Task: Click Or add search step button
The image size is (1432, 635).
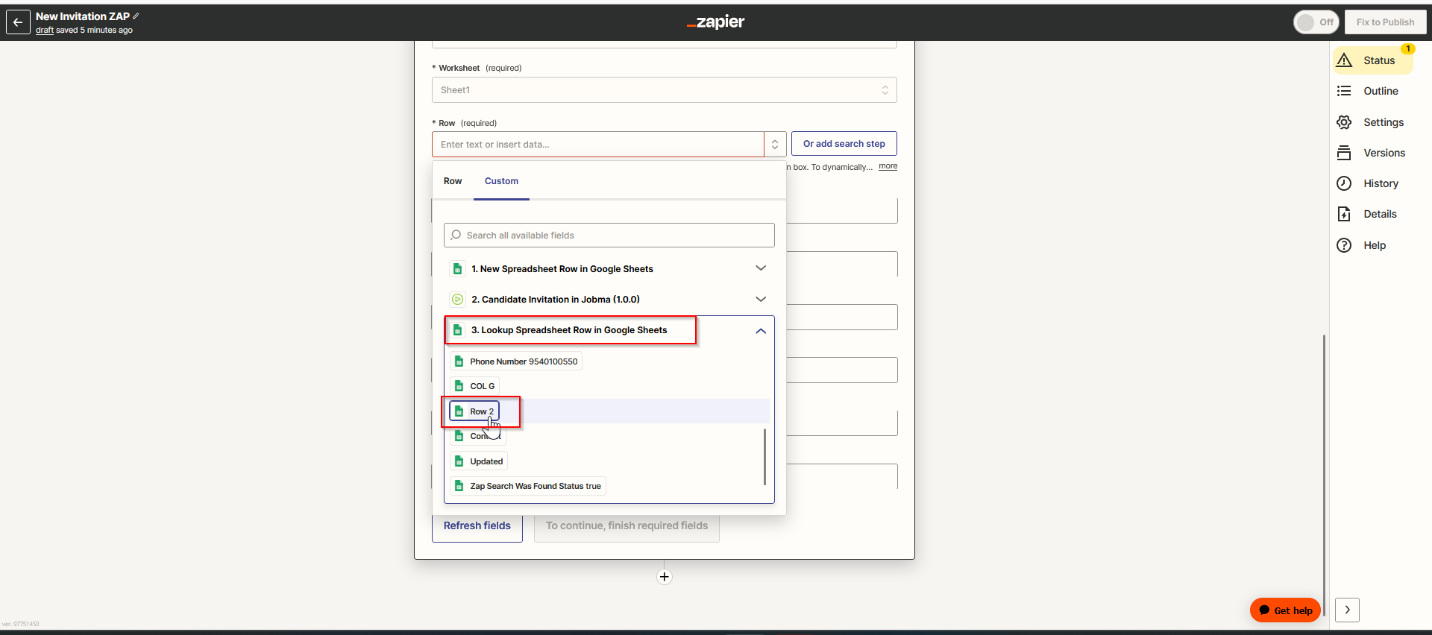Action: pyautogui.click(x=844, y=144)
